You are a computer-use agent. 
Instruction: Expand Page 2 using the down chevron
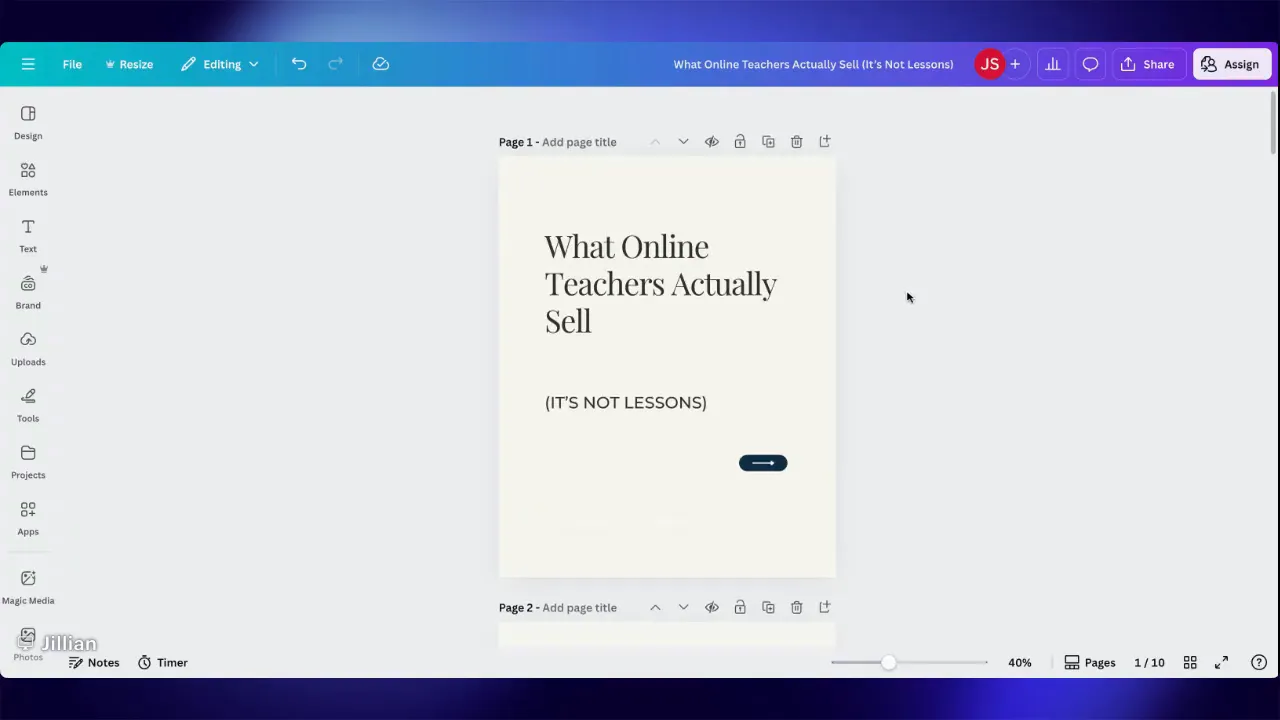(x=683, y=607)
